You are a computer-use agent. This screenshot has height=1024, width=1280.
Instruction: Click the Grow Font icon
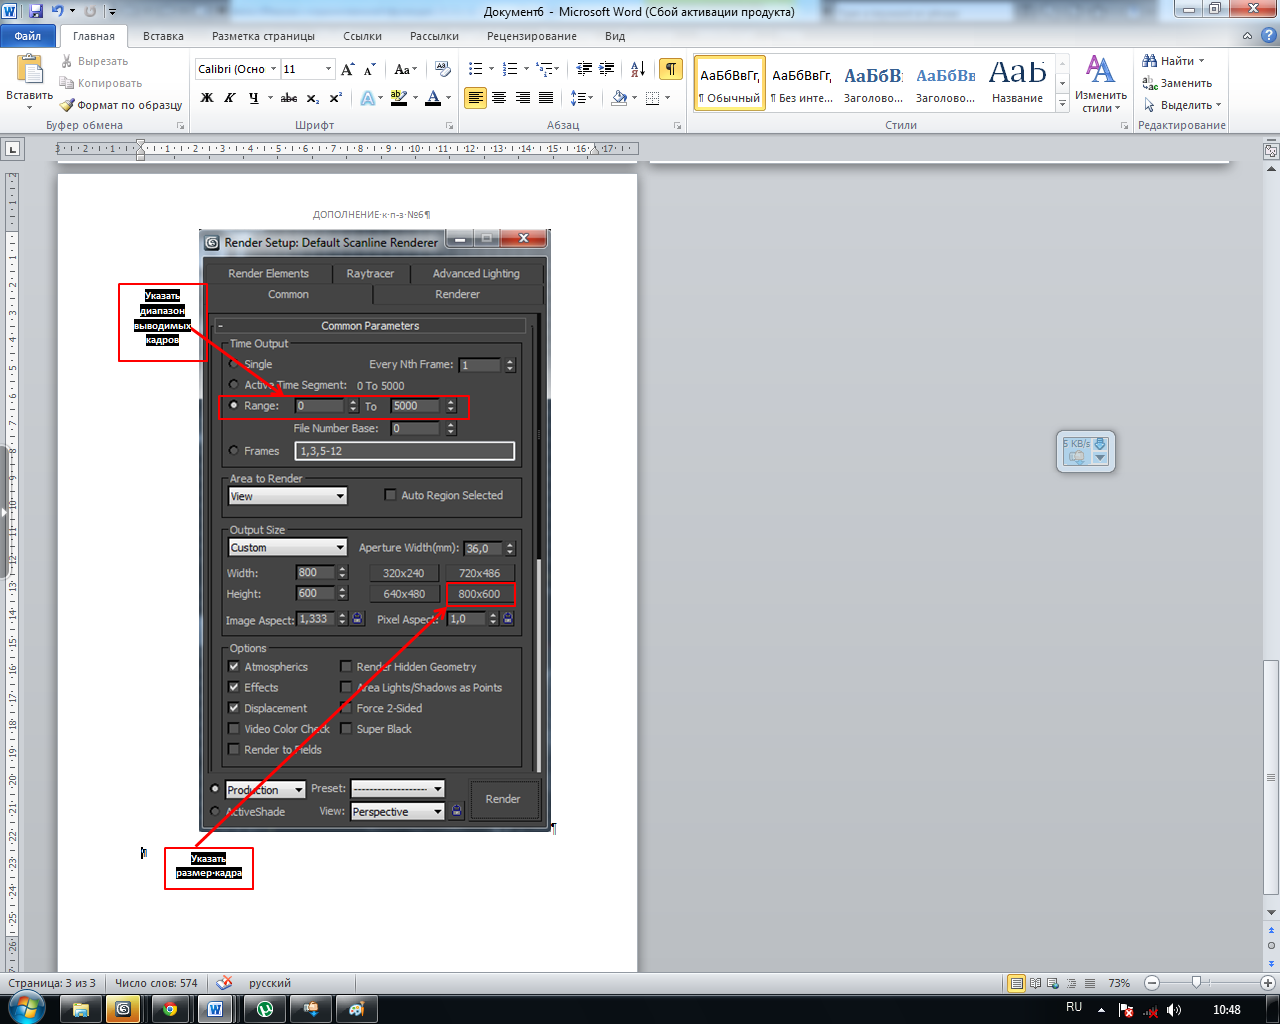347,69
